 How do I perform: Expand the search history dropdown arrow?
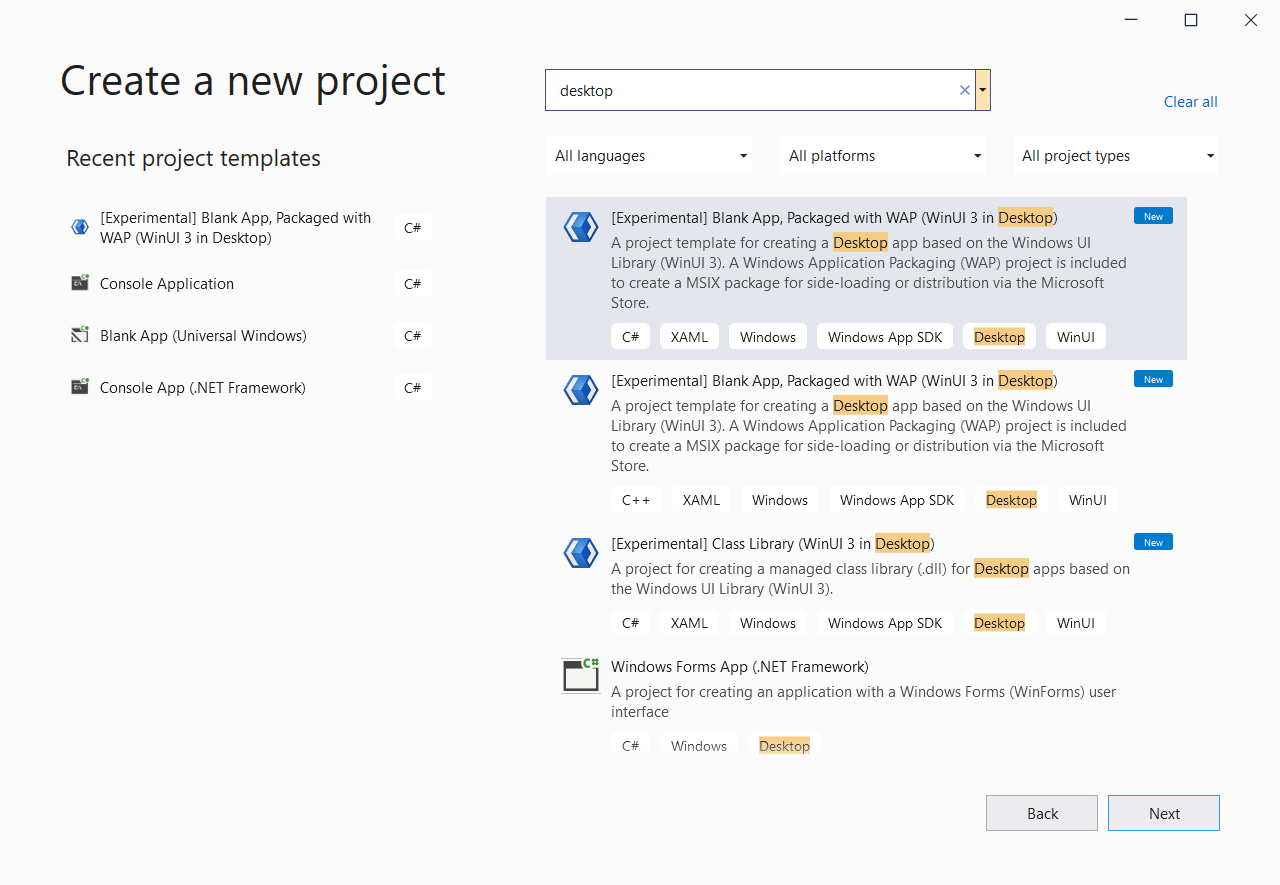coord(983,90)
